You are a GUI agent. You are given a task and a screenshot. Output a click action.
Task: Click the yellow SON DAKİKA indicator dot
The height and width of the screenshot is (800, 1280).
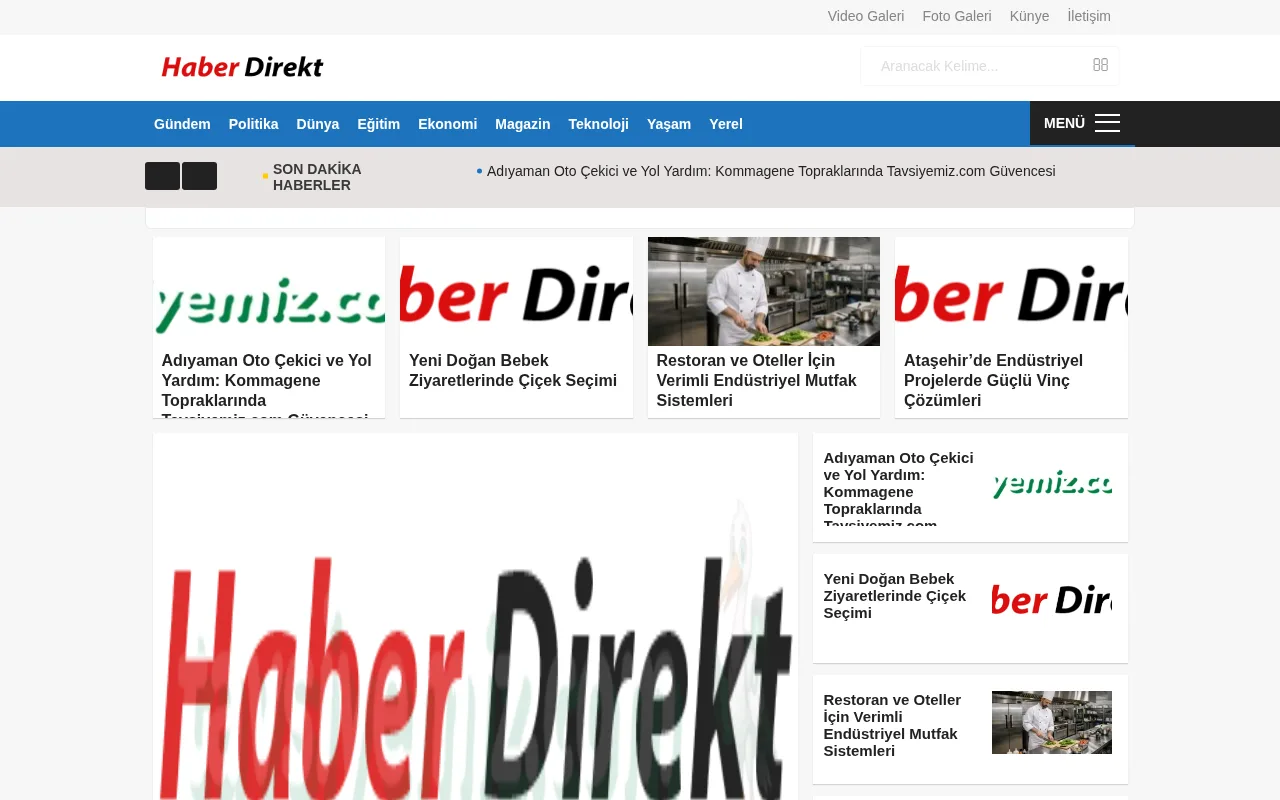tap(264, 175)
